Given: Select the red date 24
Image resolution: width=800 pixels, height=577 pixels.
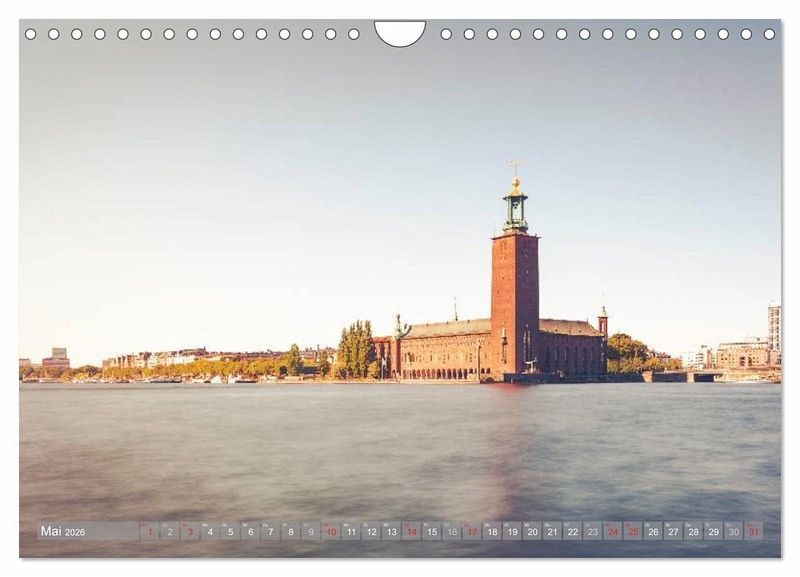Looking at the screenshot, I should coord(612,532).
